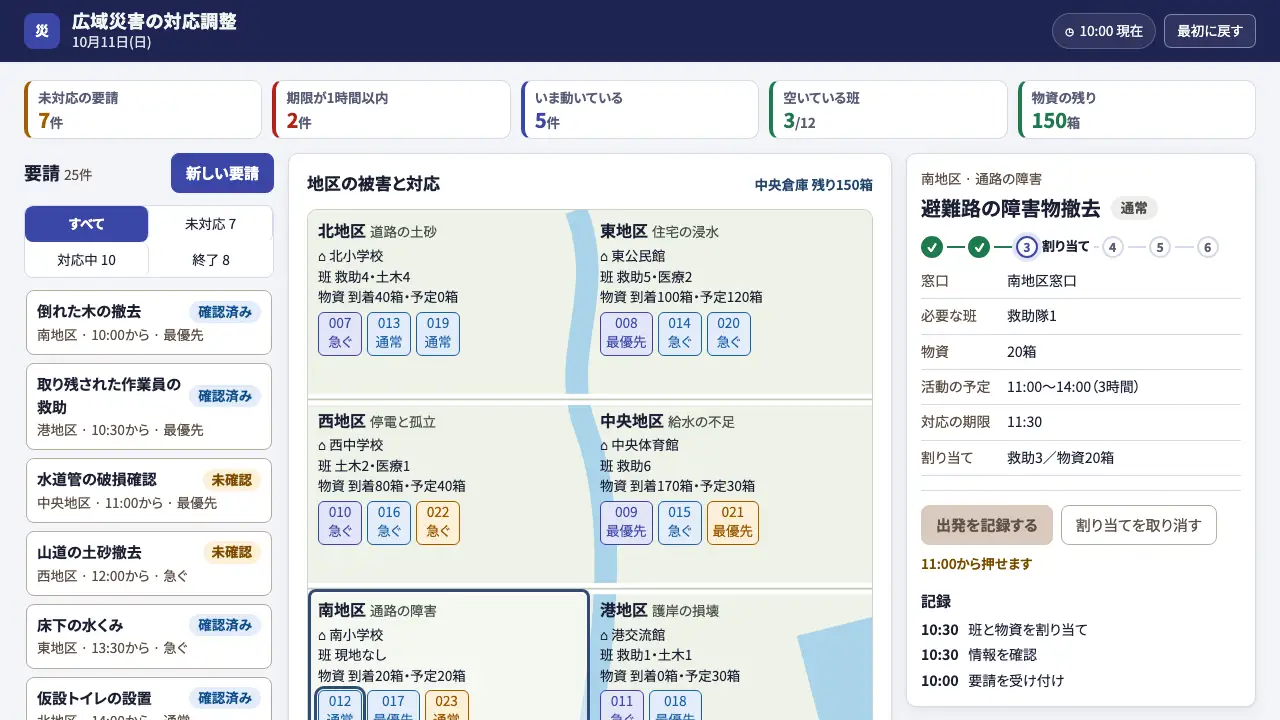The height and width of the screenshot is (720, 1280).
Task: Open the 終了 8 tab
Action: pos(211,260)
